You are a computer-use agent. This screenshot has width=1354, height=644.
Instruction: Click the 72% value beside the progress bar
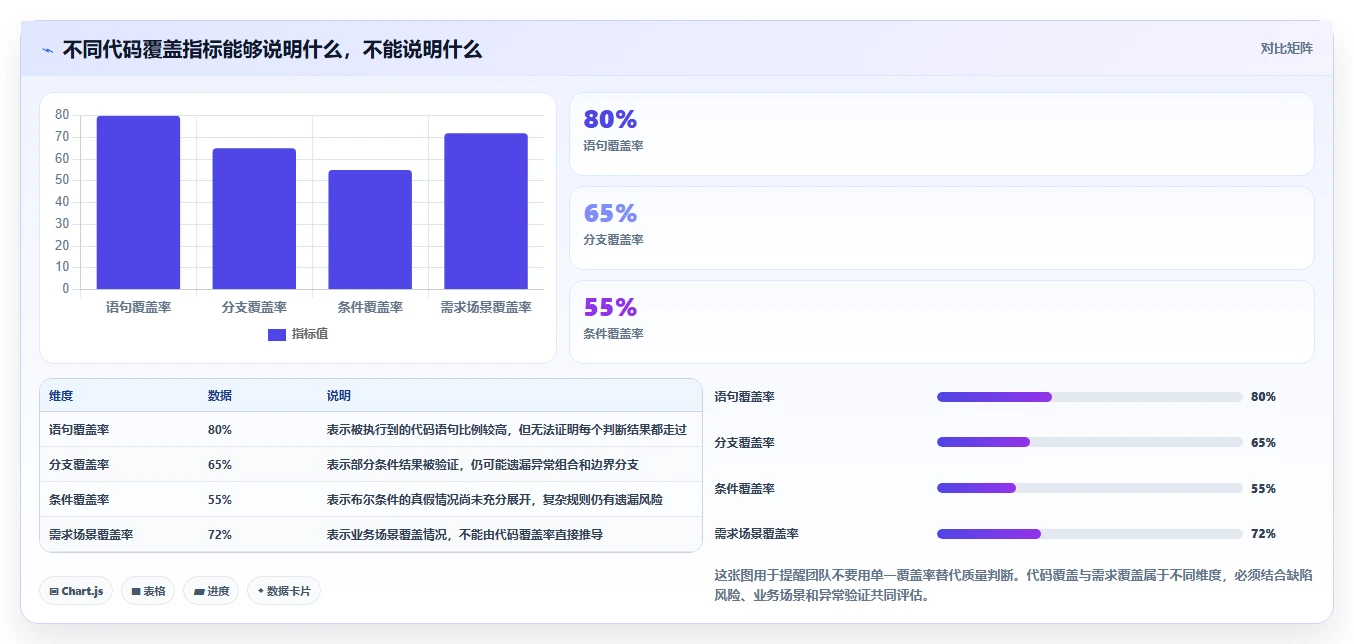(1263, 534)
